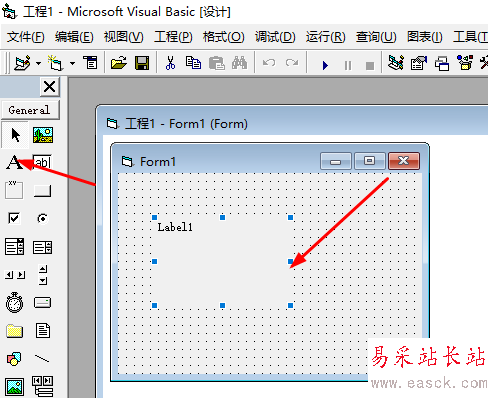Click the Cut scissors icon

tap(170, 63)
